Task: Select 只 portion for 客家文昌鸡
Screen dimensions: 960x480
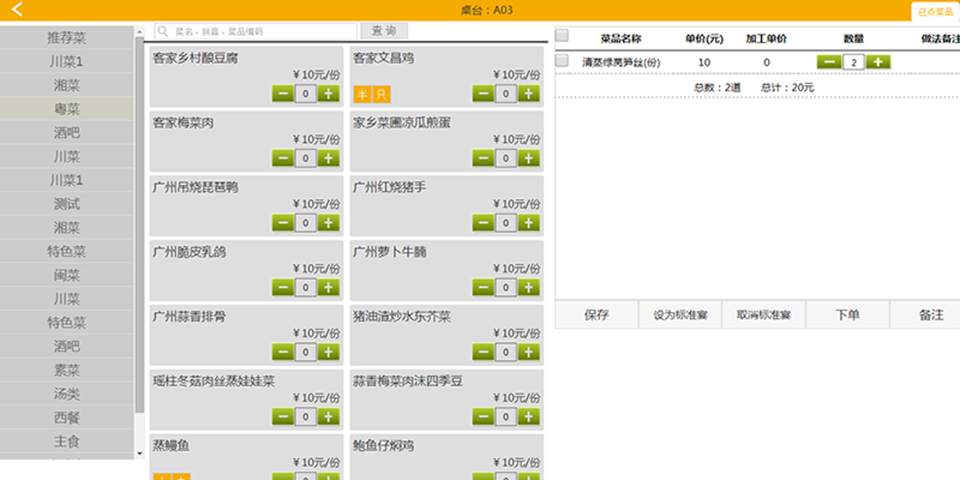Action: click(x=381, y=95)
